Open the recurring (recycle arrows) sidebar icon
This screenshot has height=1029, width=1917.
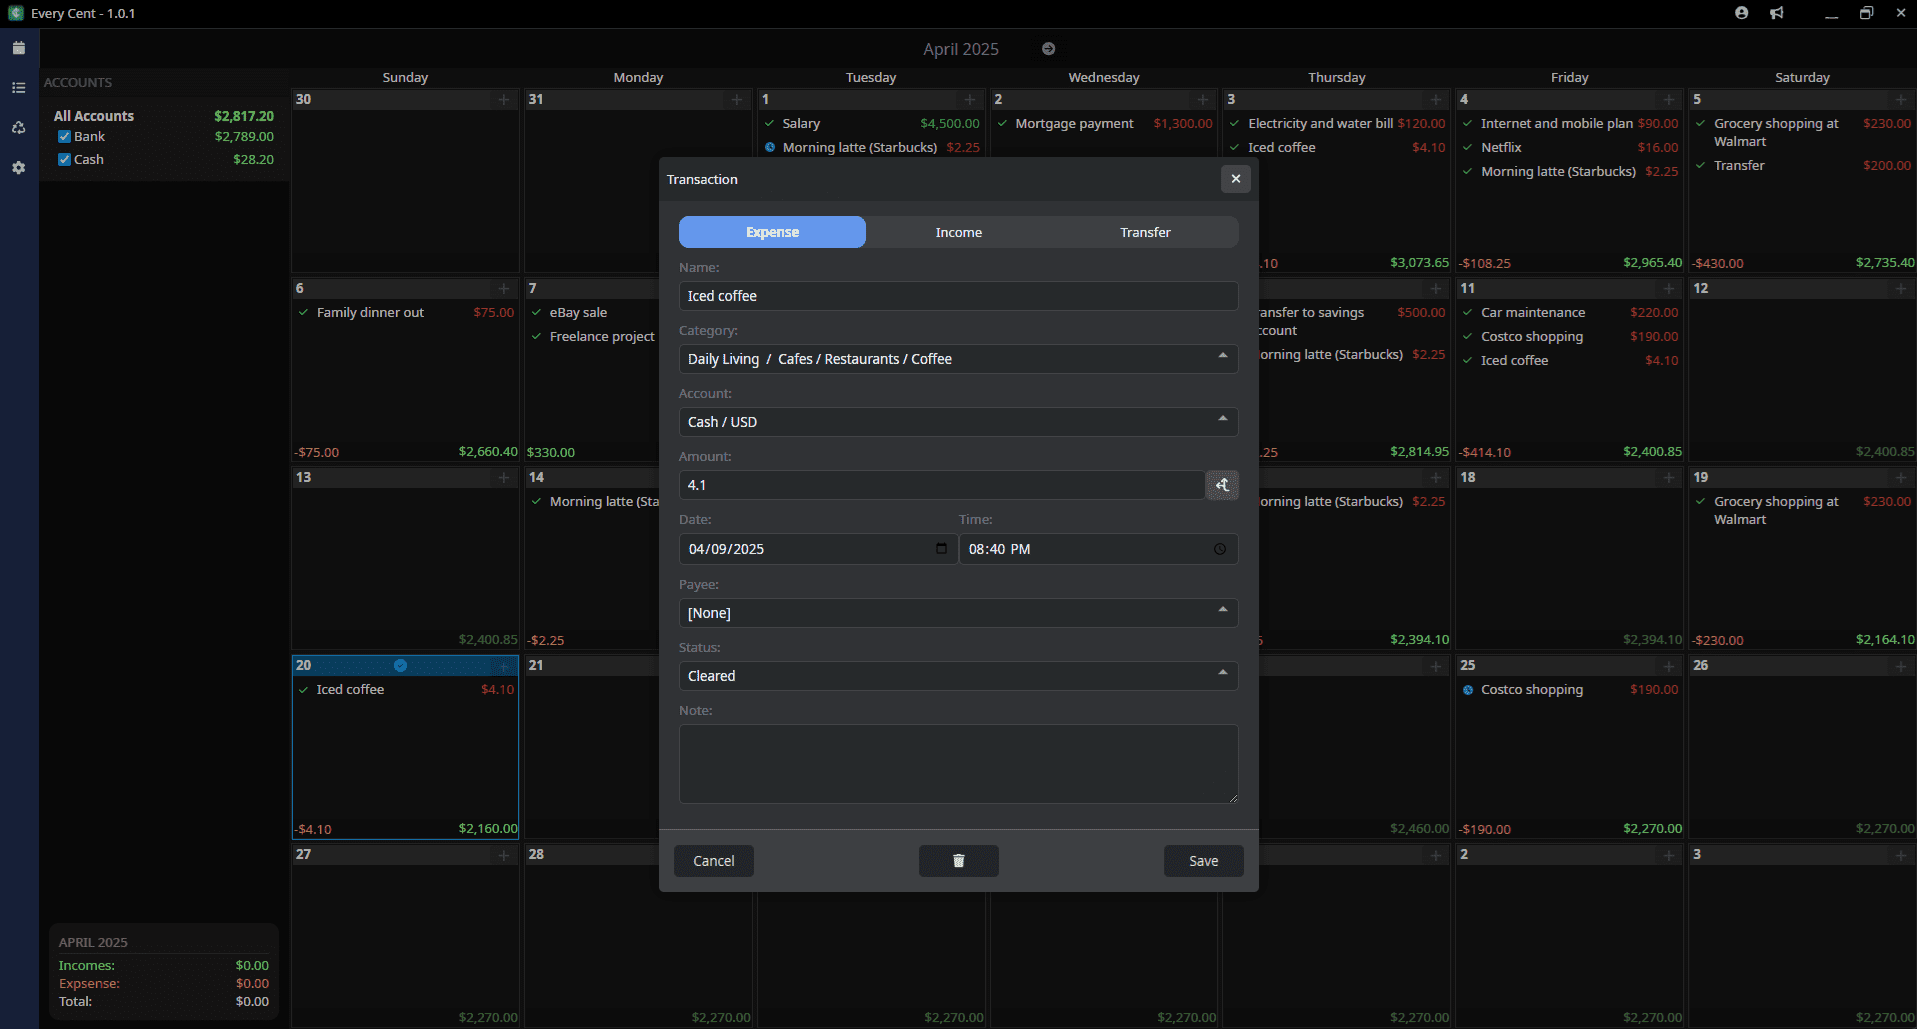[x=18, y=128]
